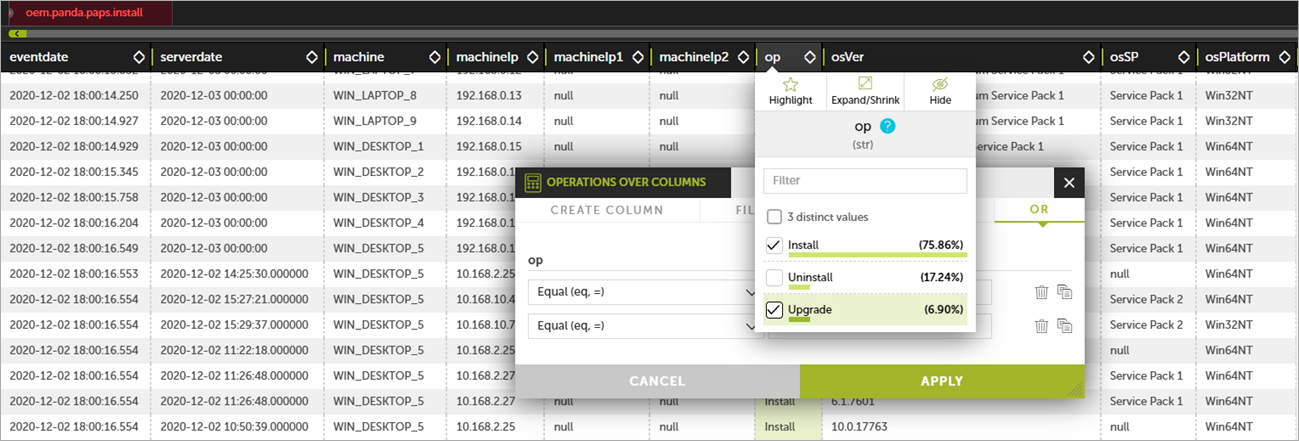Switch to the Create Column tab

(x=606, y=210)
